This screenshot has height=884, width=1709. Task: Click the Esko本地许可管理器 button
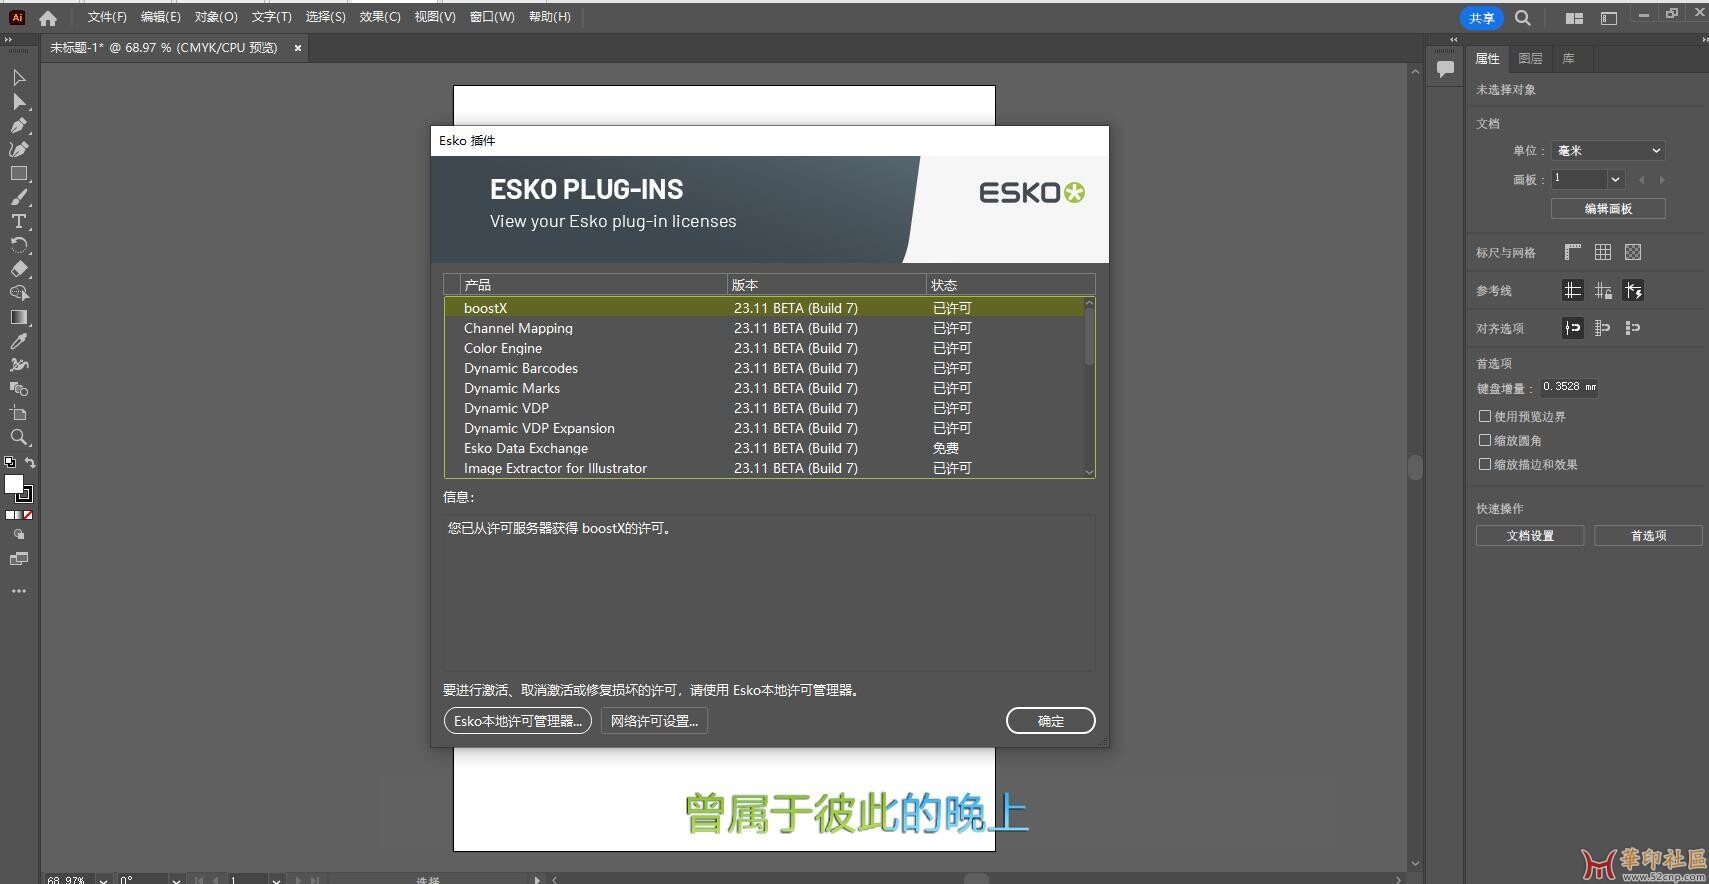(x=518, y=721)
